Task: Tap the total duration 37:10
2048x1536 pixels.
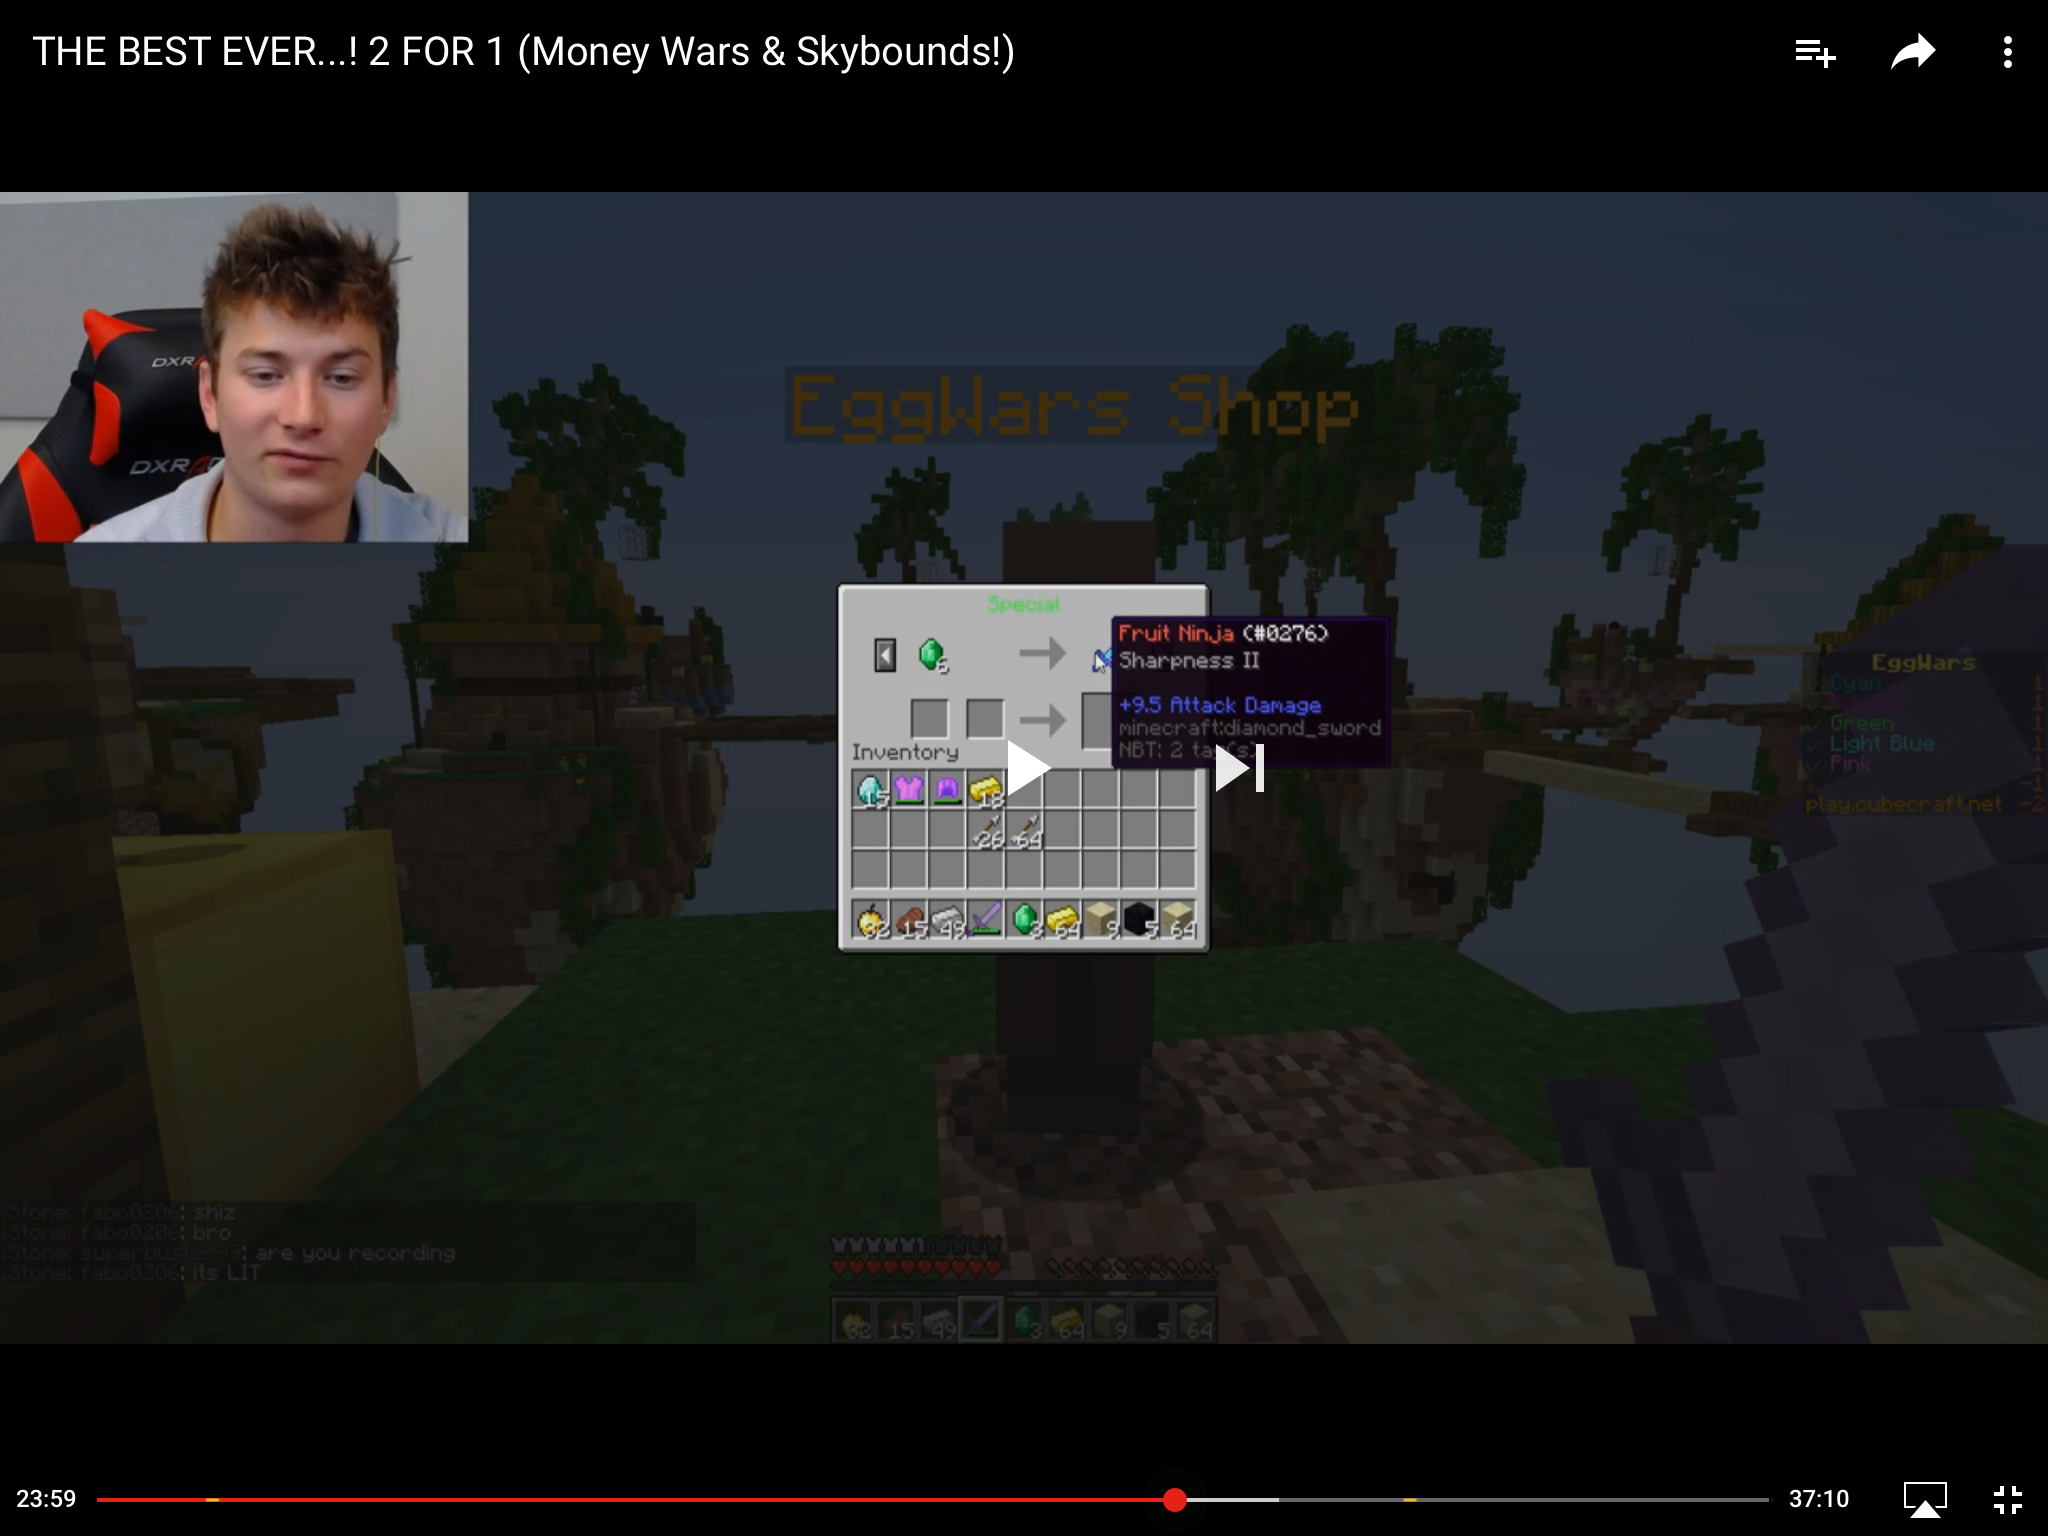Action: [1819, 1499]
